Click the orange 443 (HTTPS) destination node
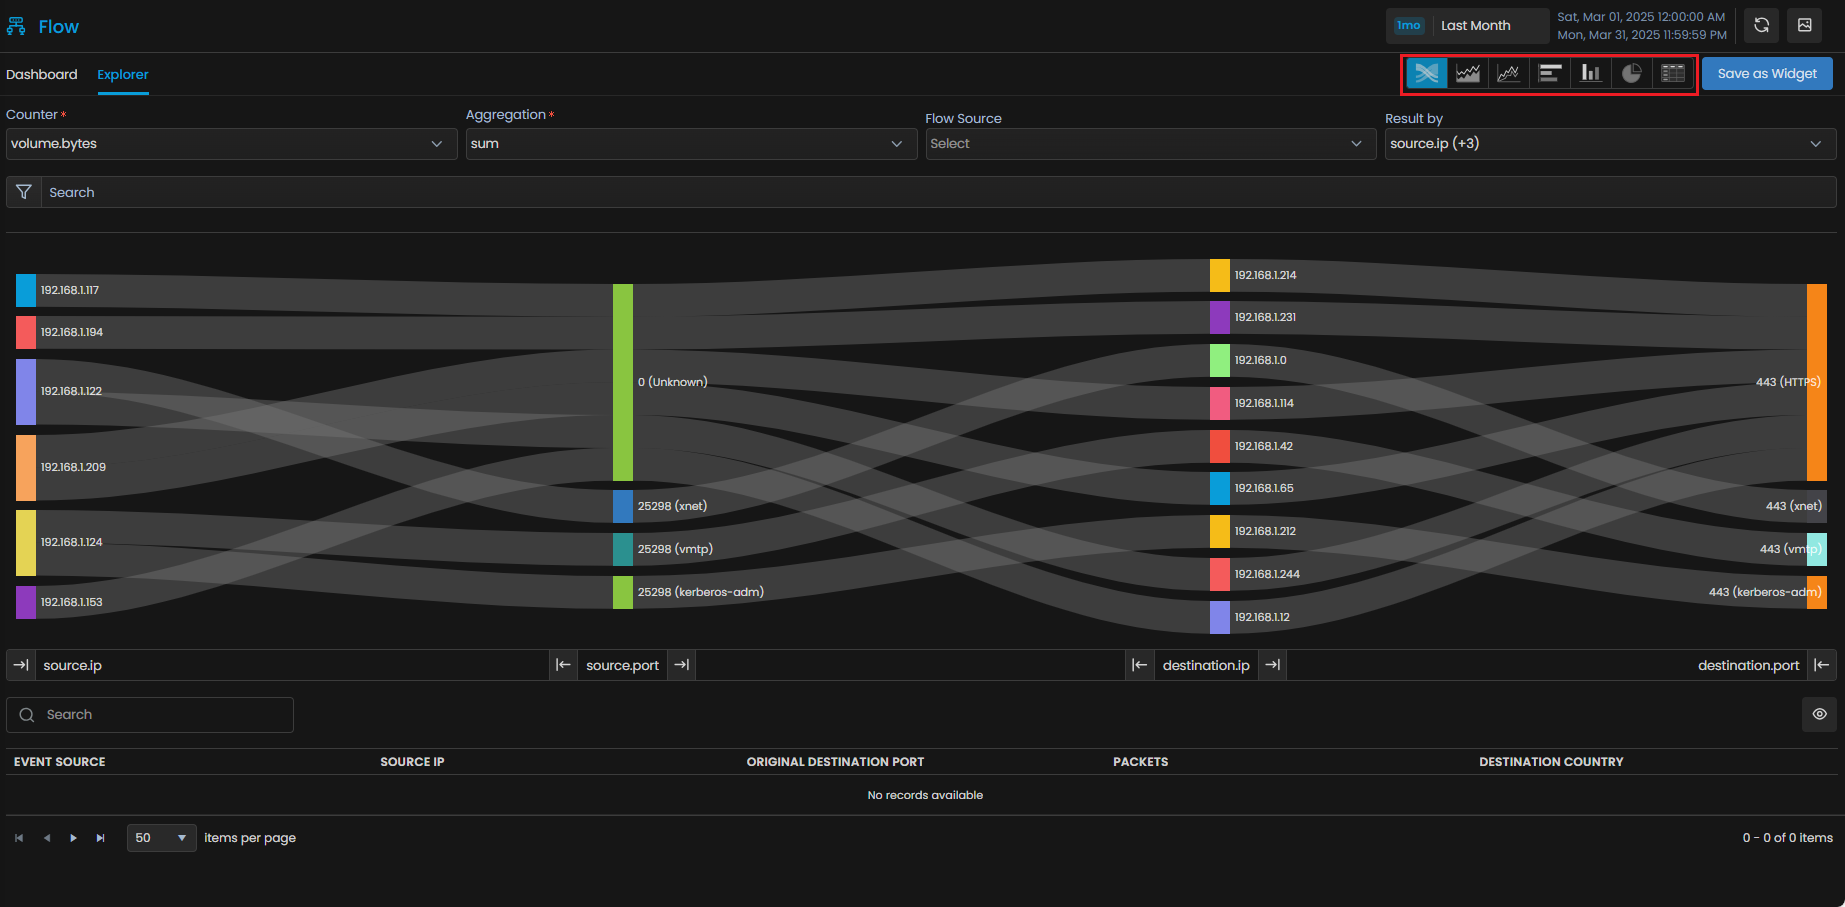The width and height of the screenshot is (1845, 907). point(1817,382)
